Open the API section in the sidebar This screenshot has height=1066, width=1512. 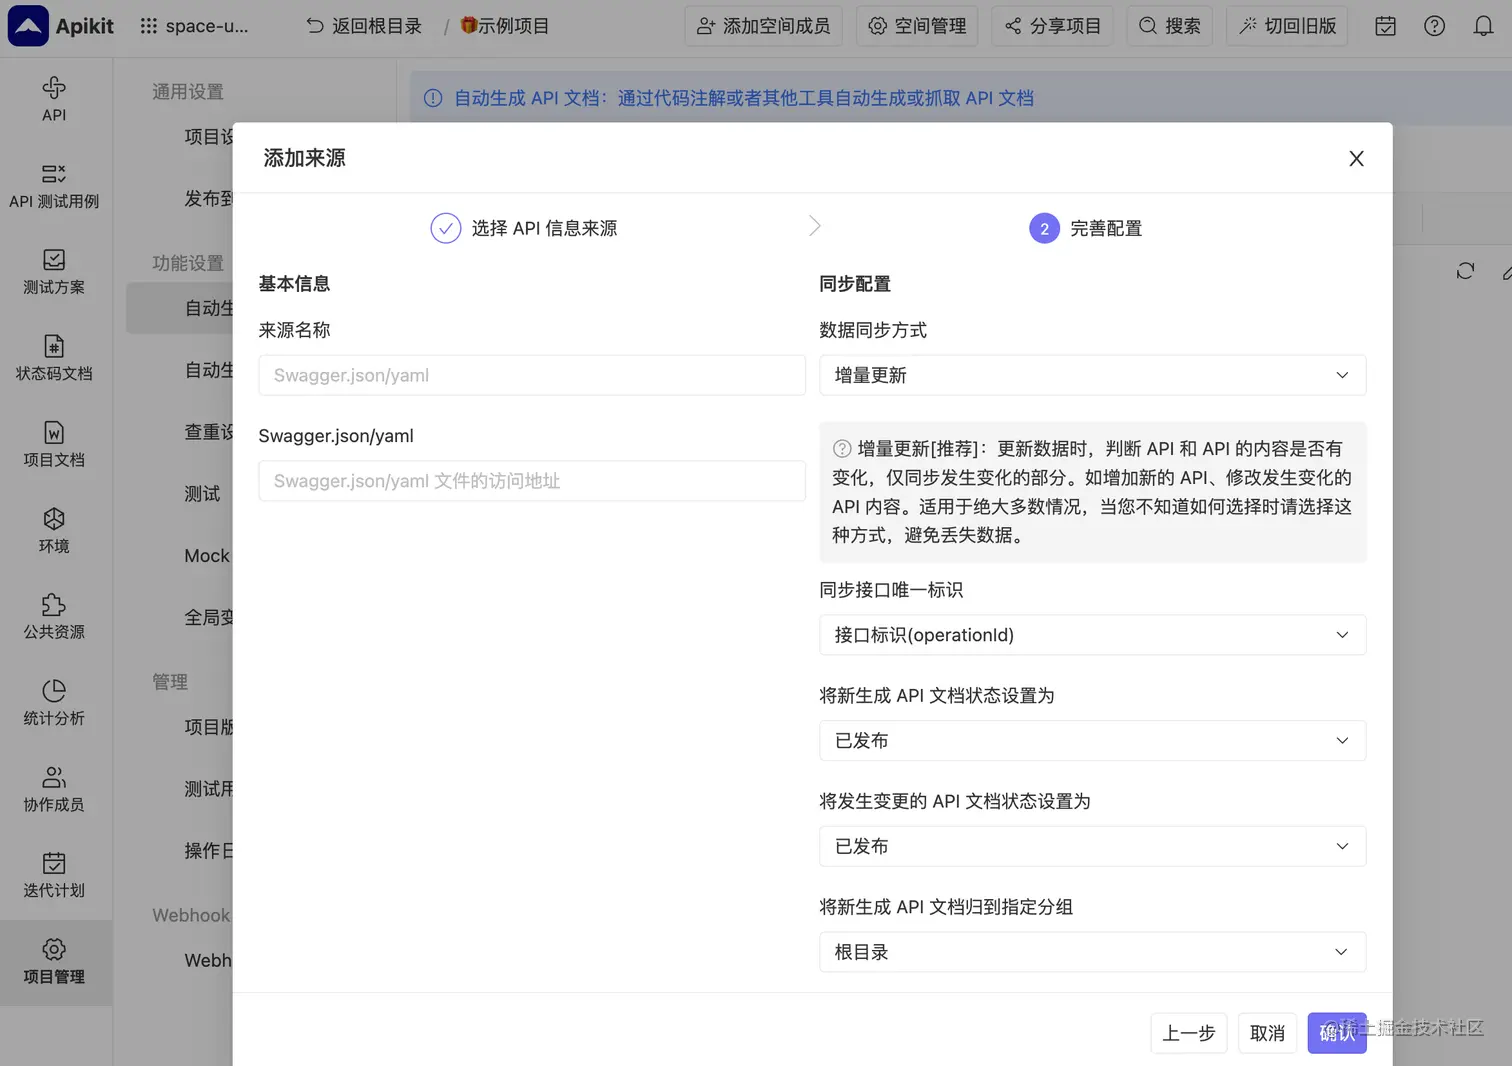point(54,100)
